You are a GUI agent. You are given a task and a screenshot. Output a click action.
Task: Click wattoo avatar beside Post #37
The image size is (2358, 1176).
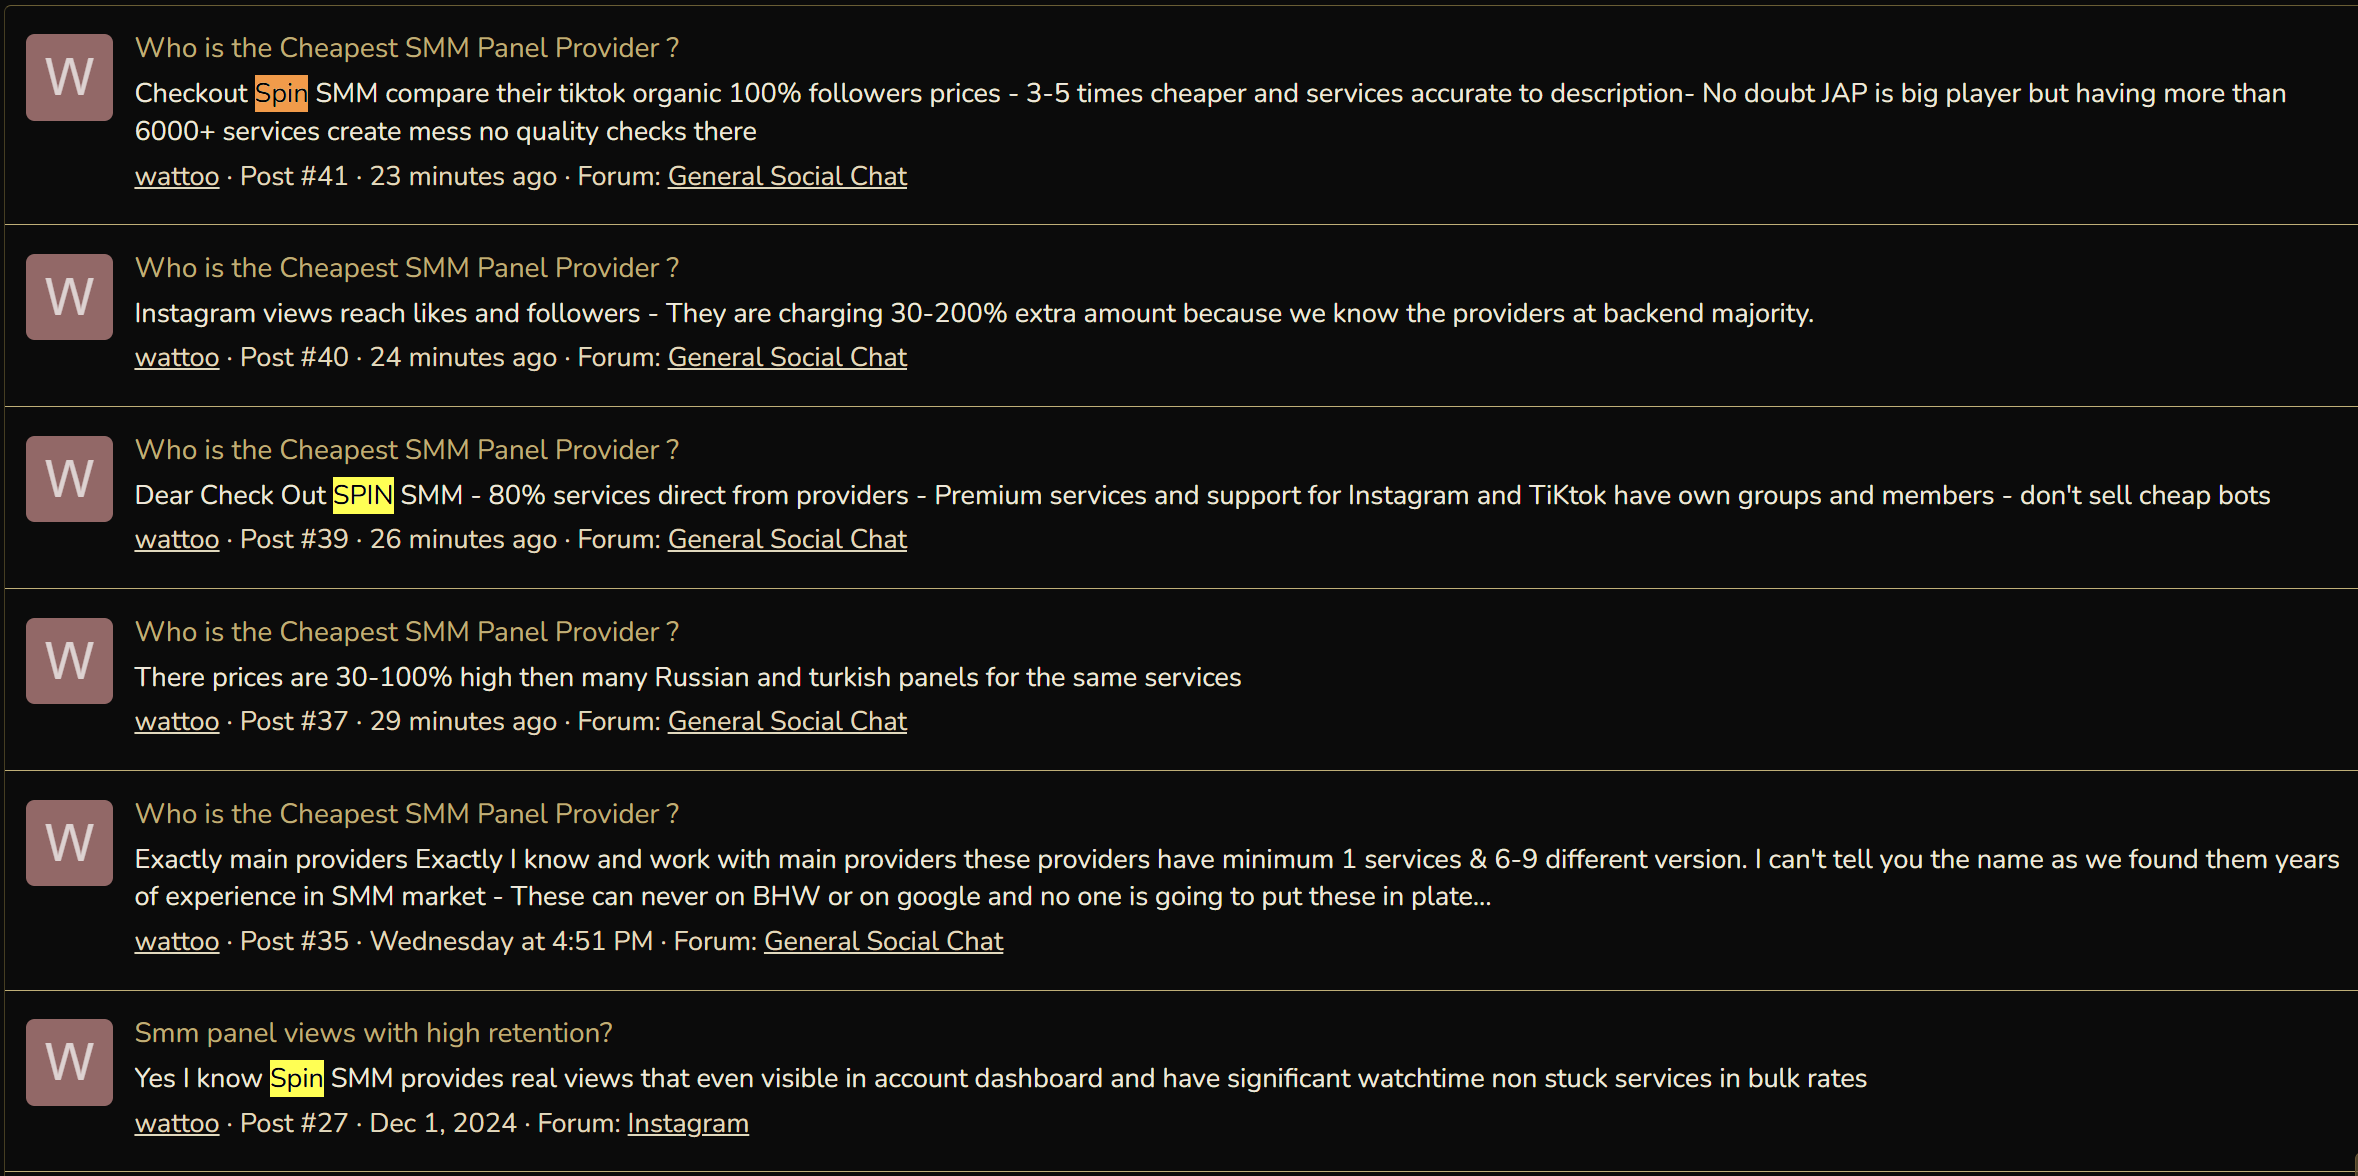point(69,661)
